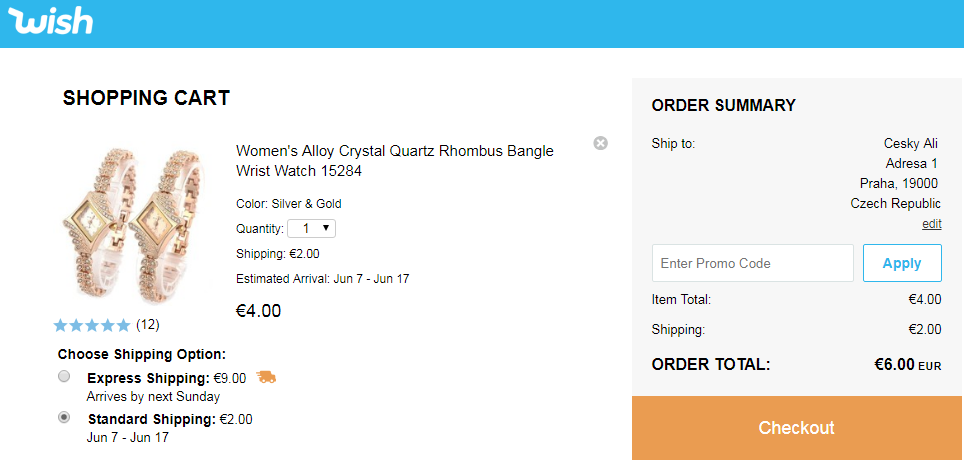
Task: Click the Express Shipping €9.00 label
Action: point(166,378)
